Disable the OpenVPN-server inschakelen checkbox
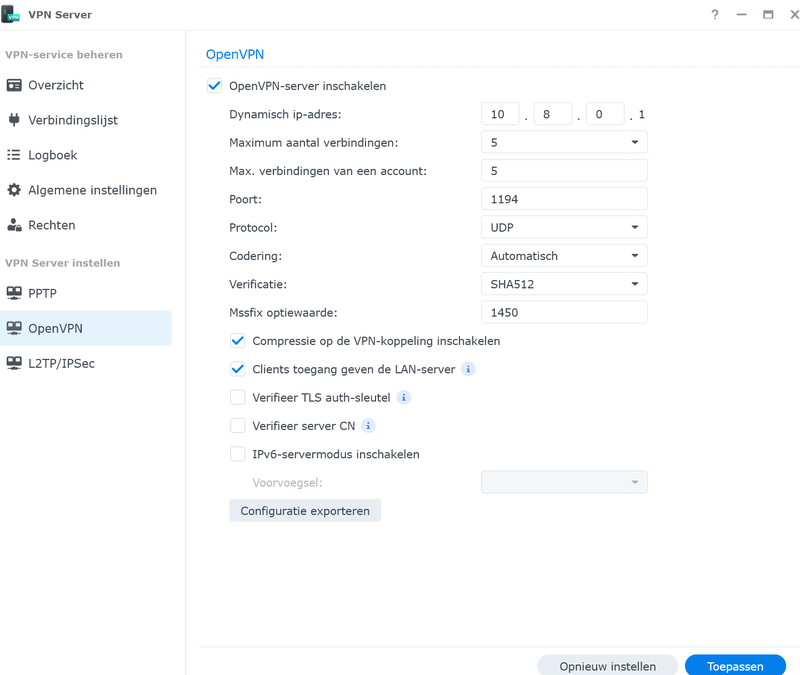Image resolution: width=800 pixels, height=675 pixels. pyautogui.click(x=214, y=86)
